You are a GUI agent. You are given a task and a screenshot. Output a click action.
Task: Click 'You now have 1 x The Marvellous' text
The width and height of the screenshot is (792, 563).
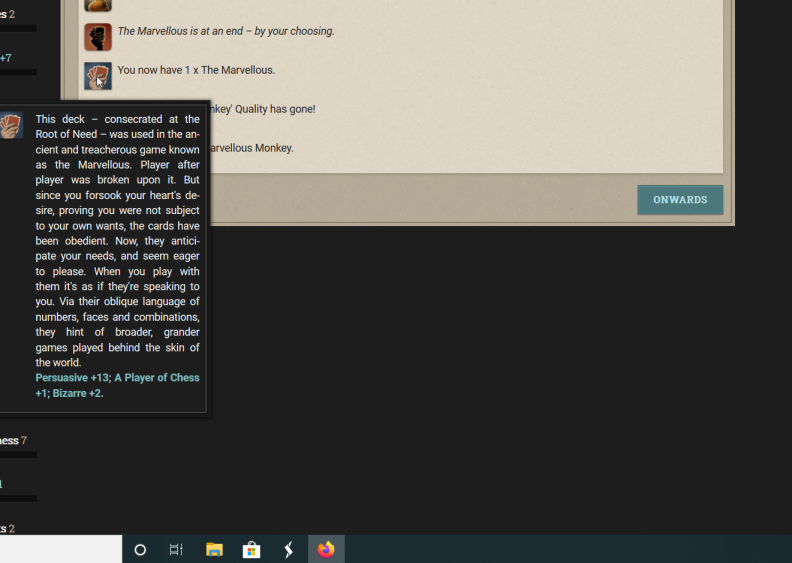(x=196, y=70)
